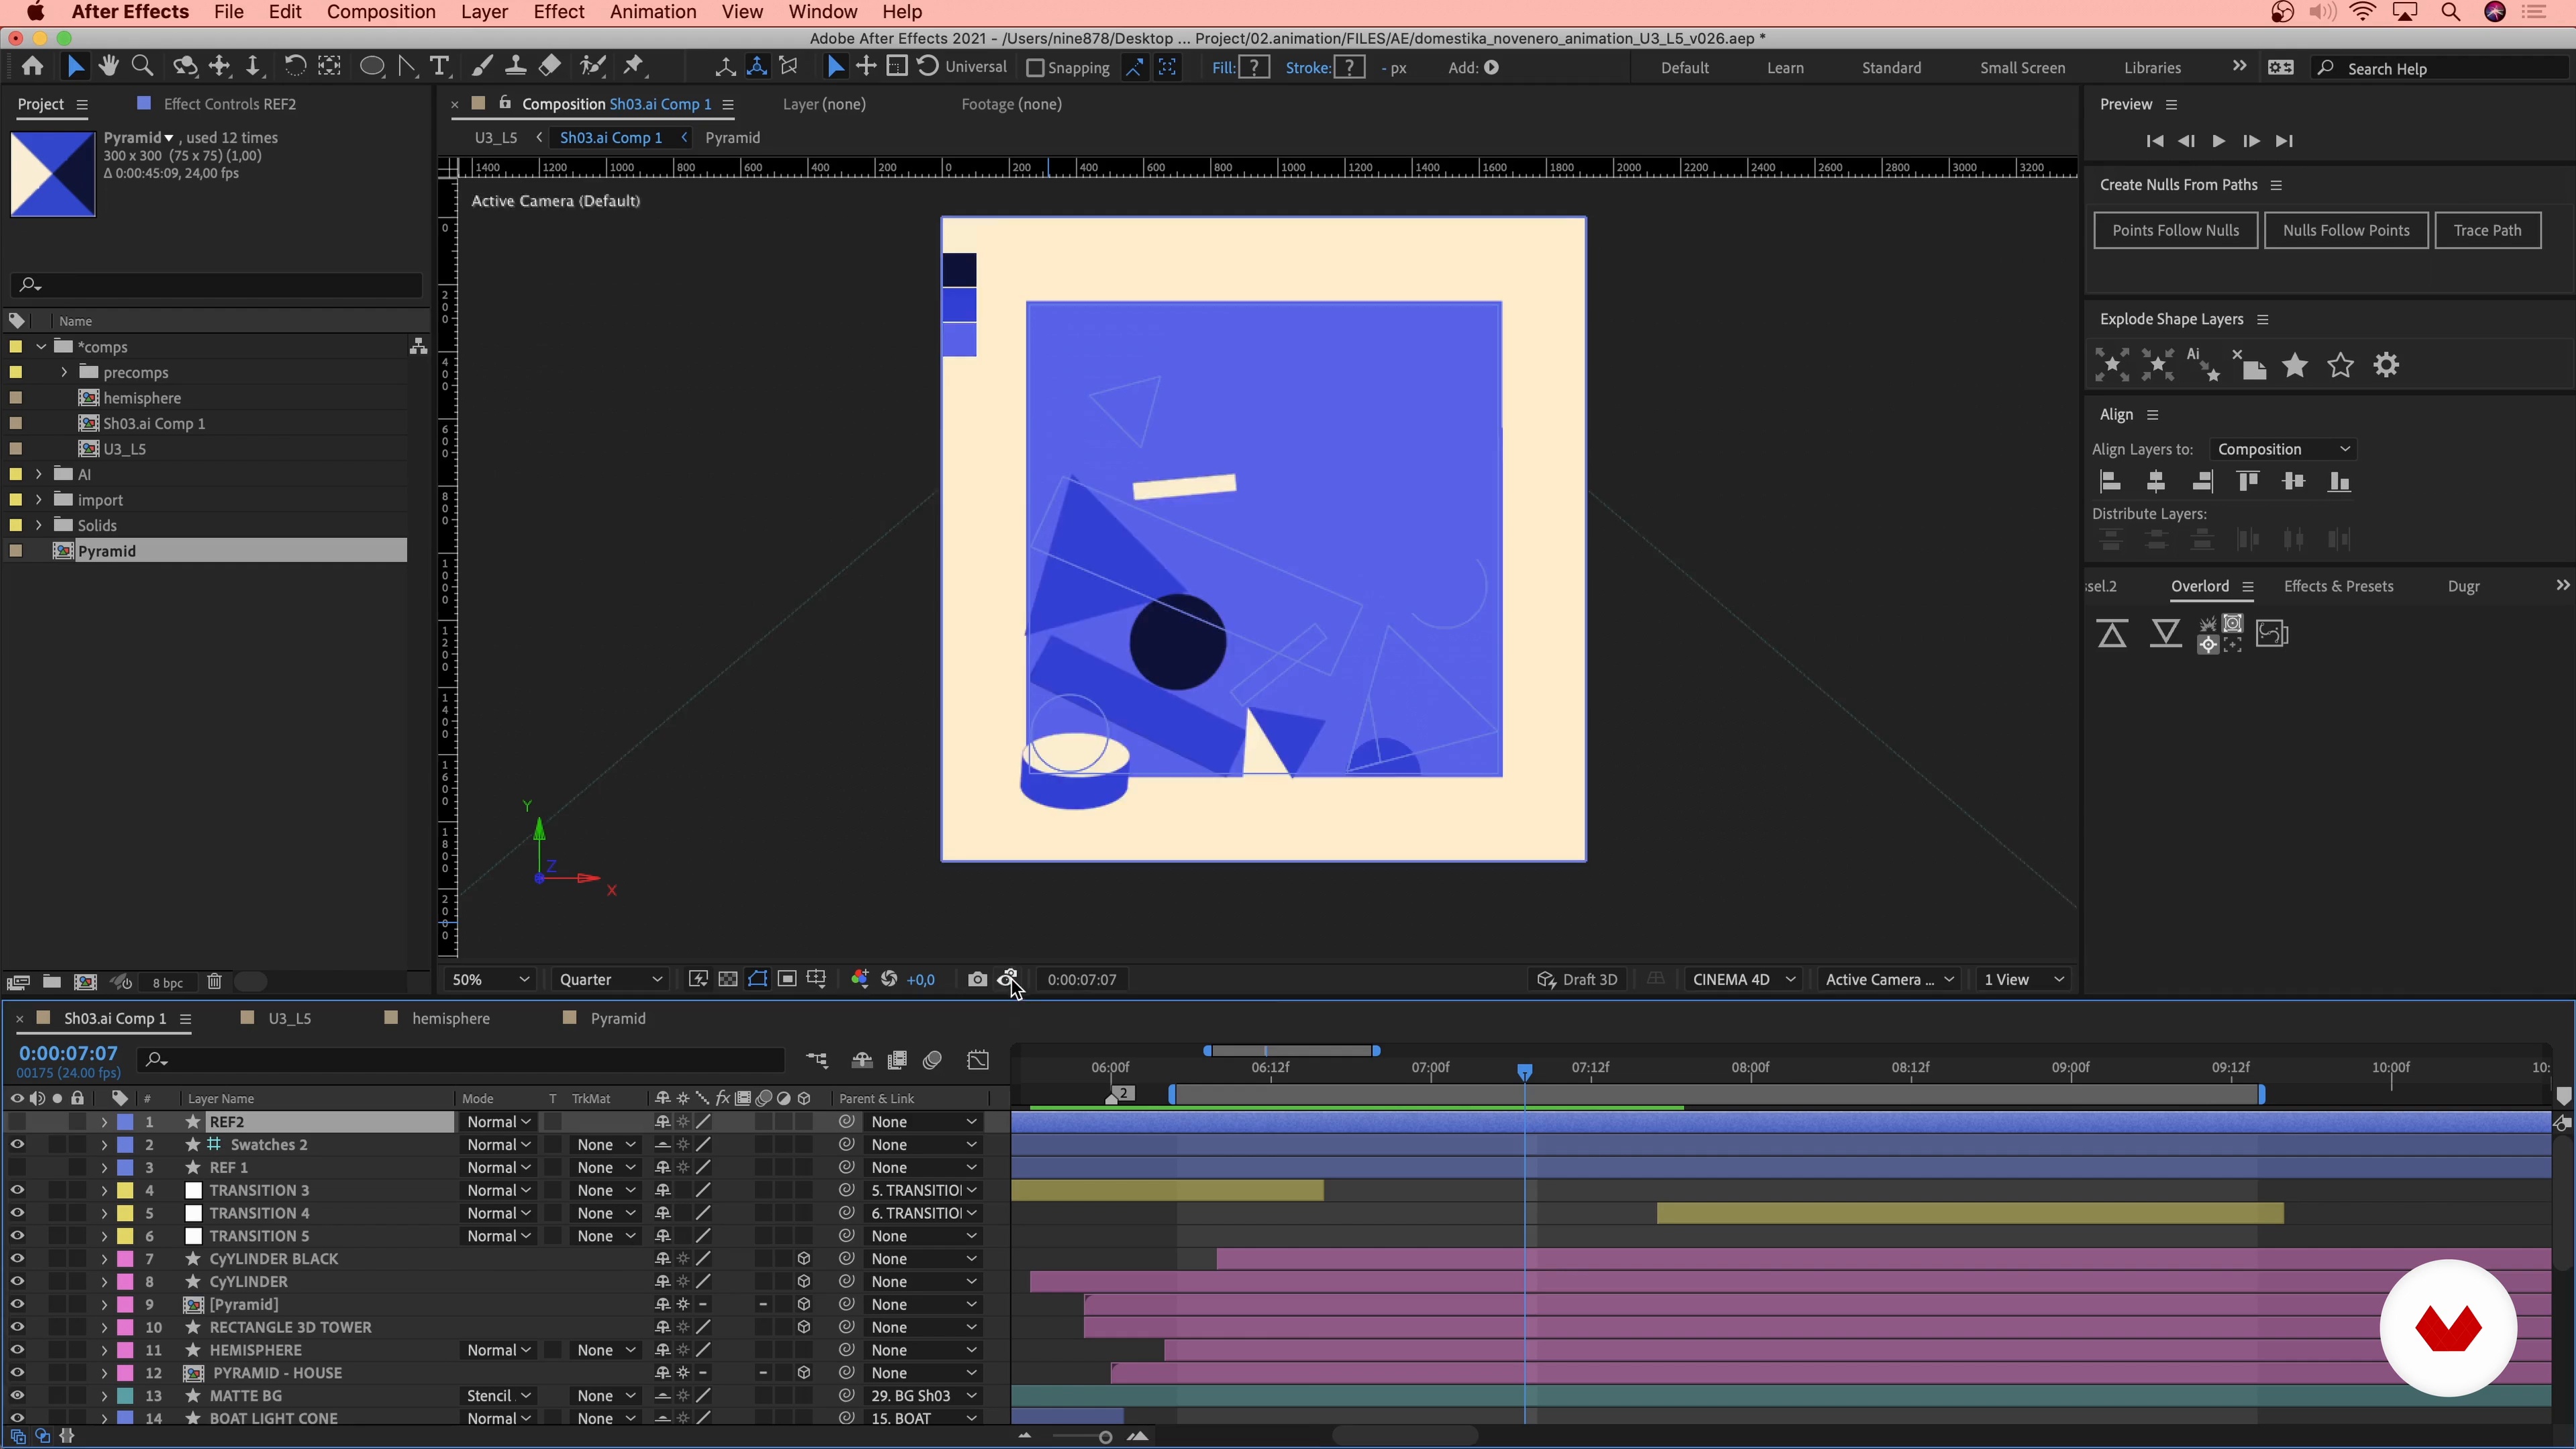Select the Pen tool
The width and height of the screenshot is (2576, 1449).
point(407,67)
